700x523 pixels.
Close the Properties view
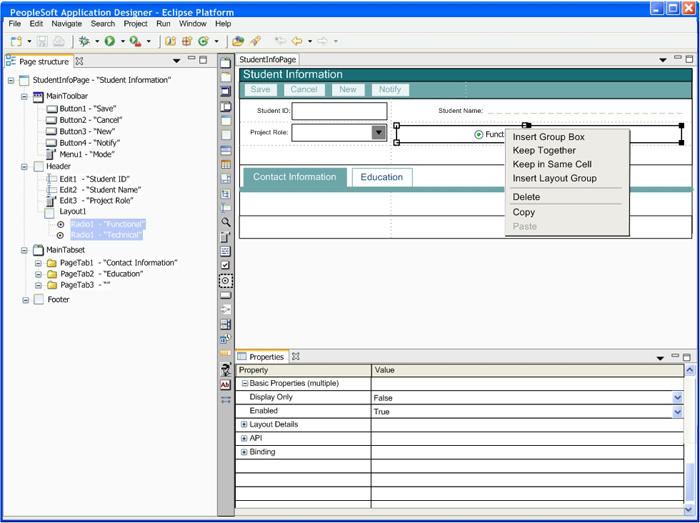(x=296, y=356)
